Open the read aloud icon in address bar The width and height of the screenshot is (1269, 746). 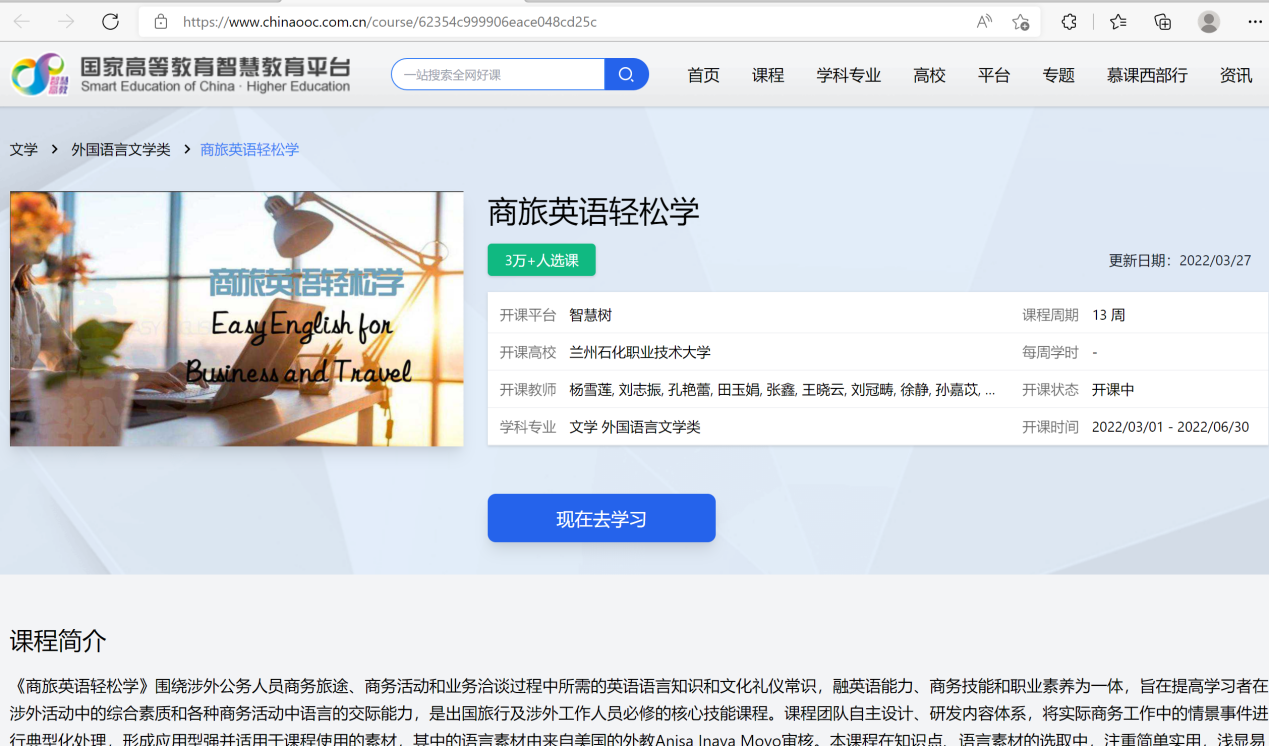pyautogui.click(x=984, y=22)
